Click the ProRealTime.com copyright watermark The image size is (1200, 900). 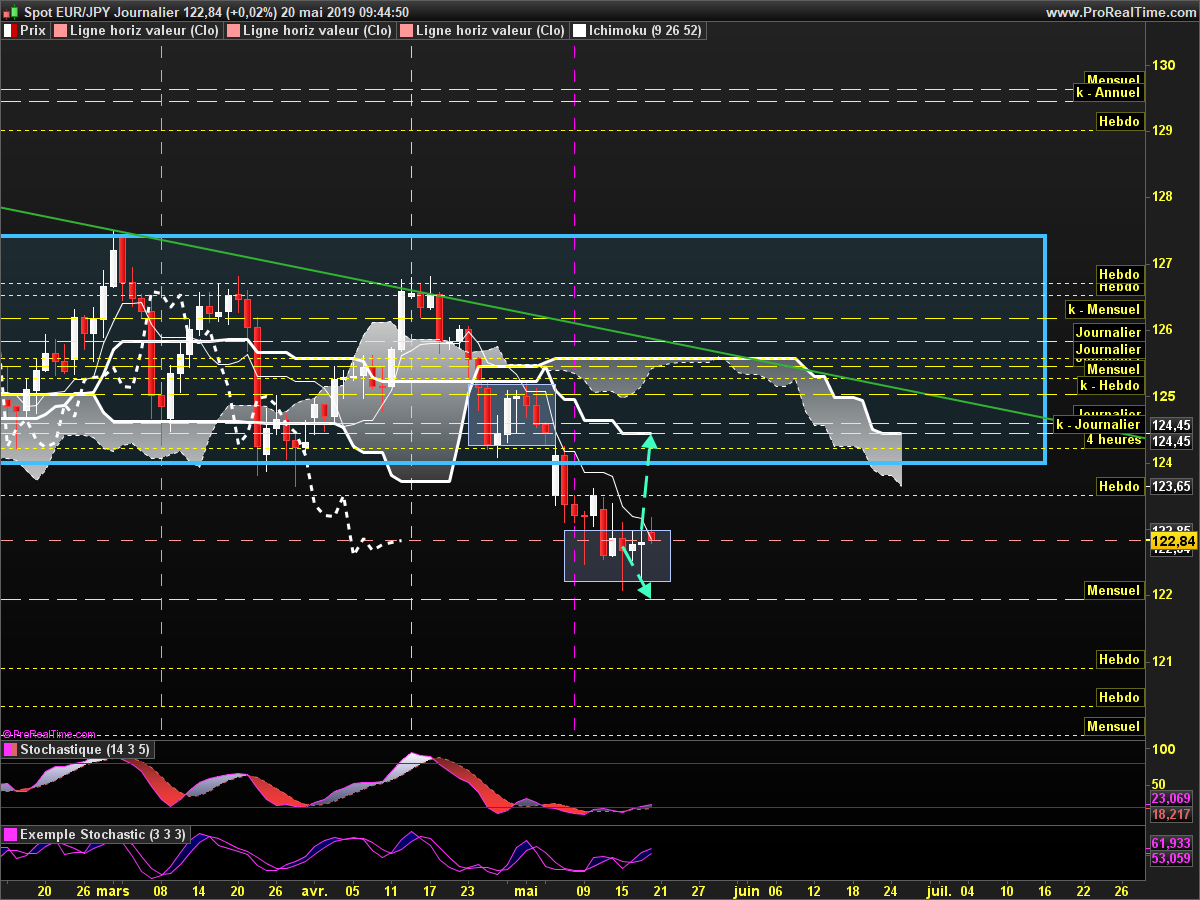pyautogui.click(x=50, y=734)
